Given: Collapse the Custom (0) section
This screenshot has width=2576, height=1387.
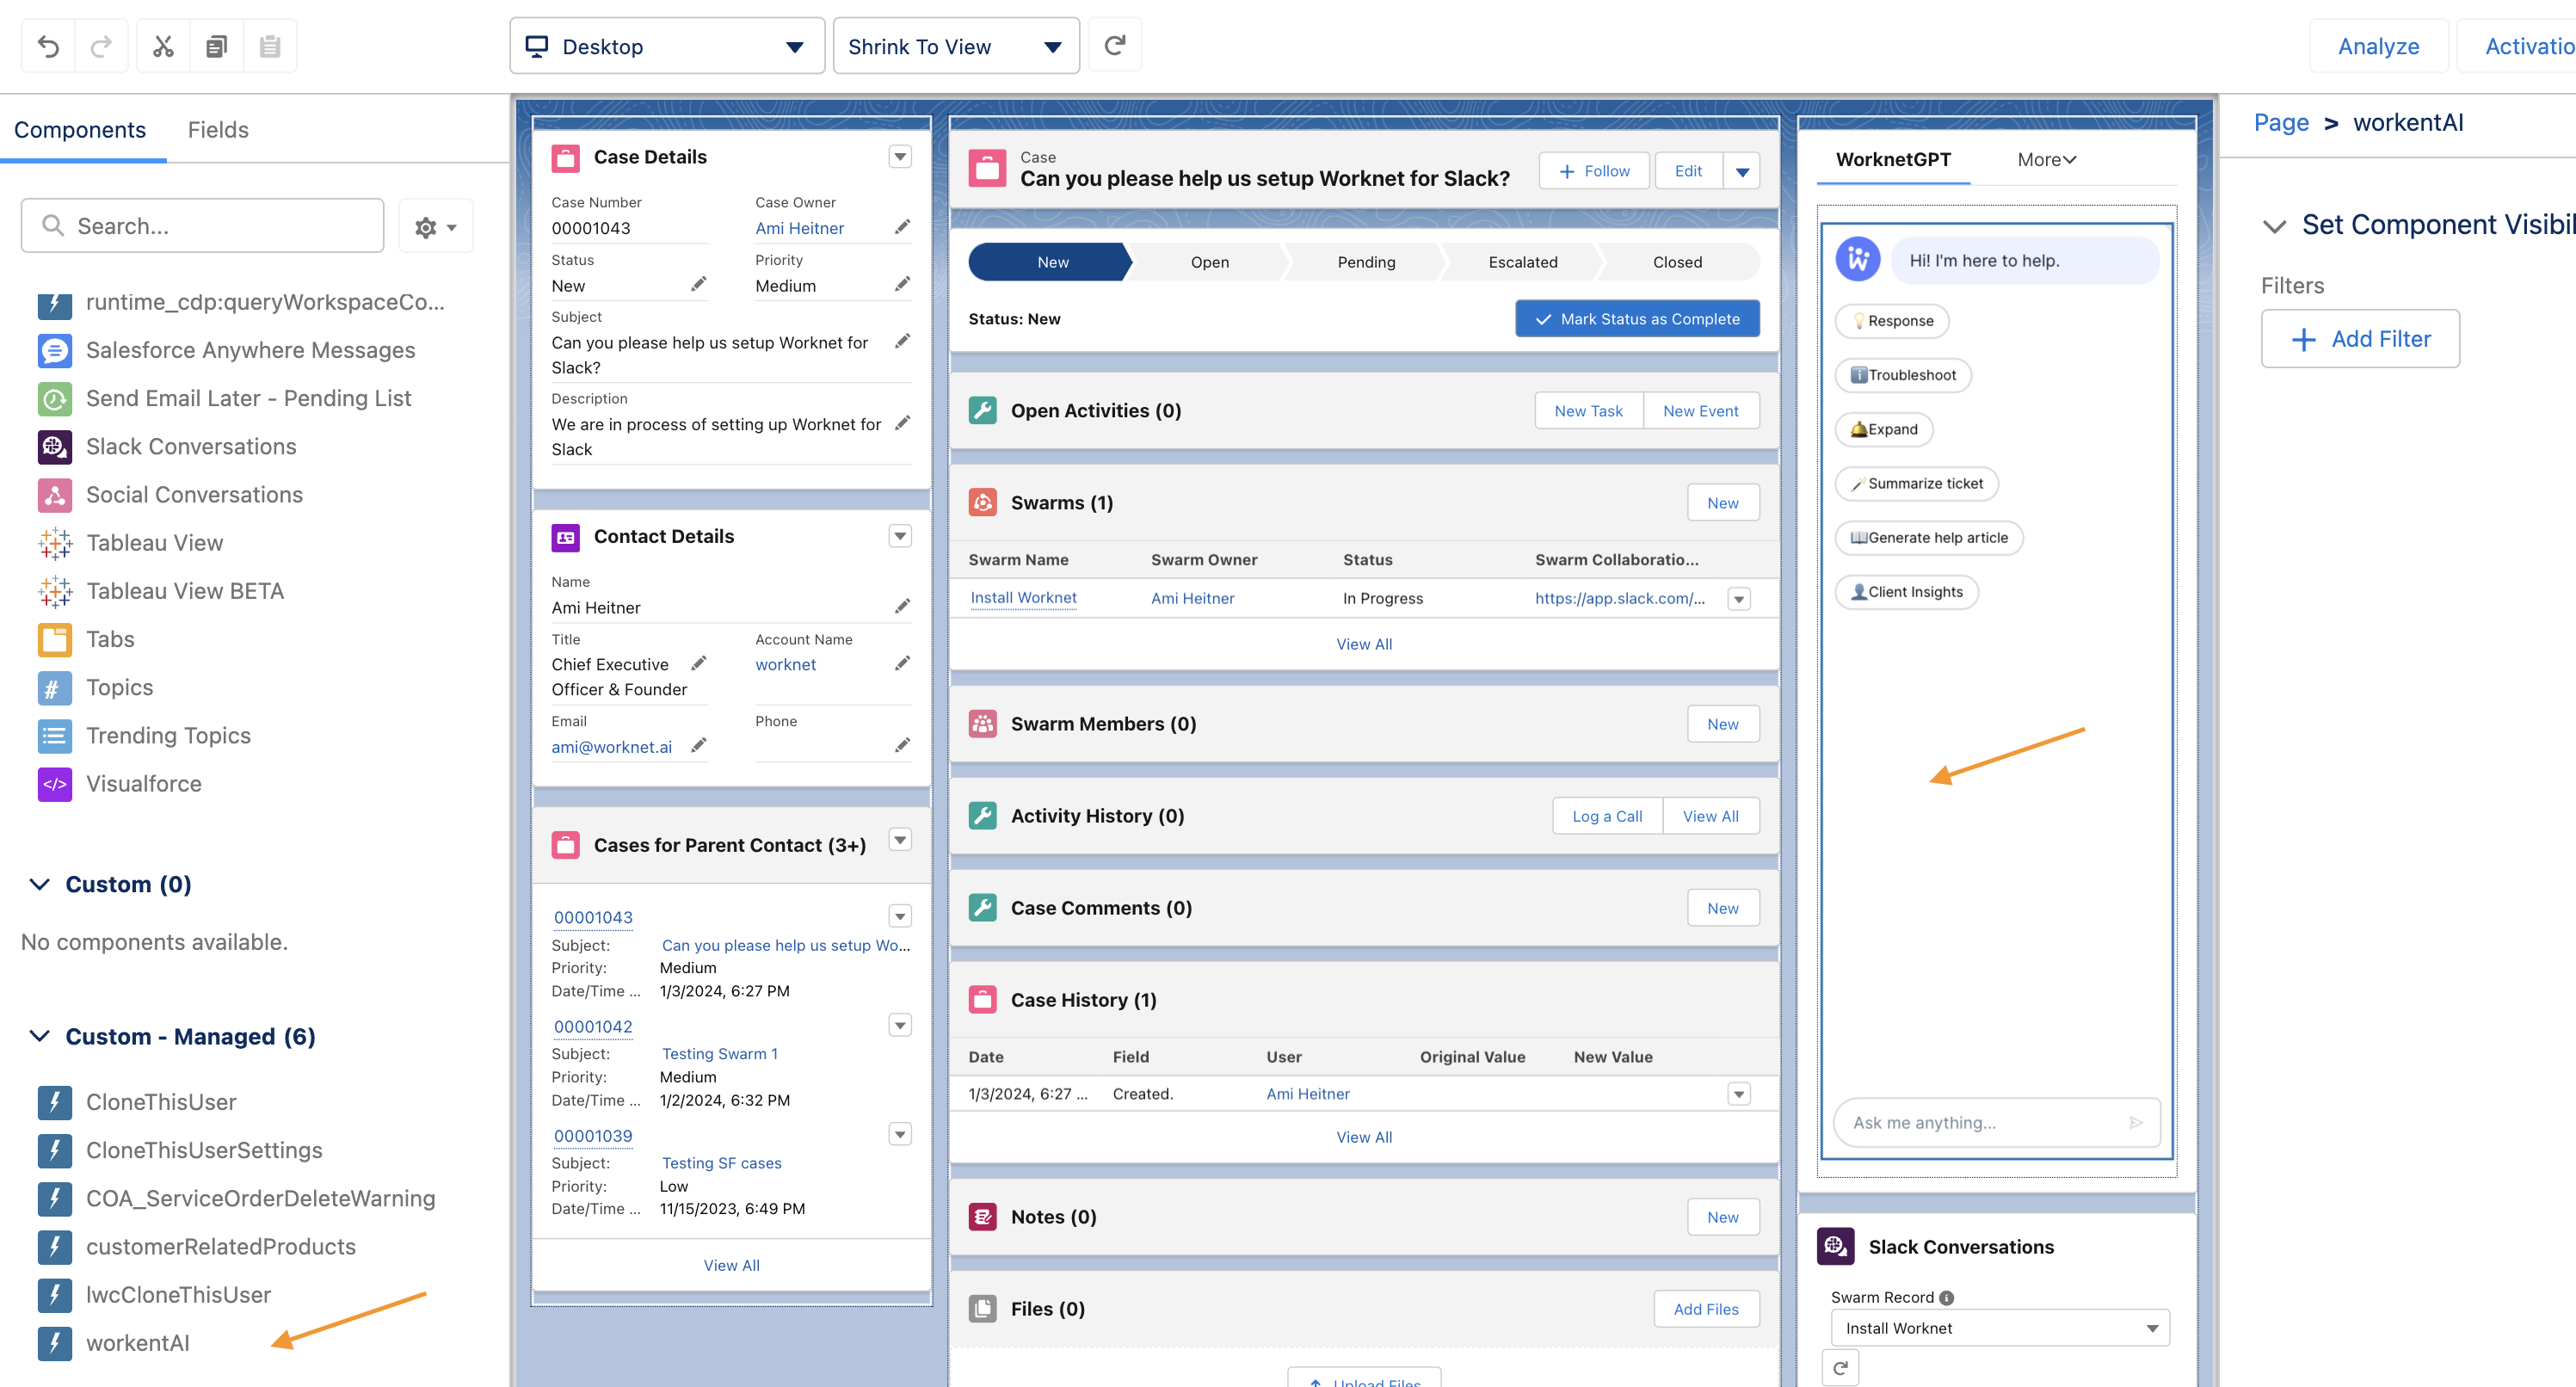Looking at the screenshot, I should coord(40,885).
